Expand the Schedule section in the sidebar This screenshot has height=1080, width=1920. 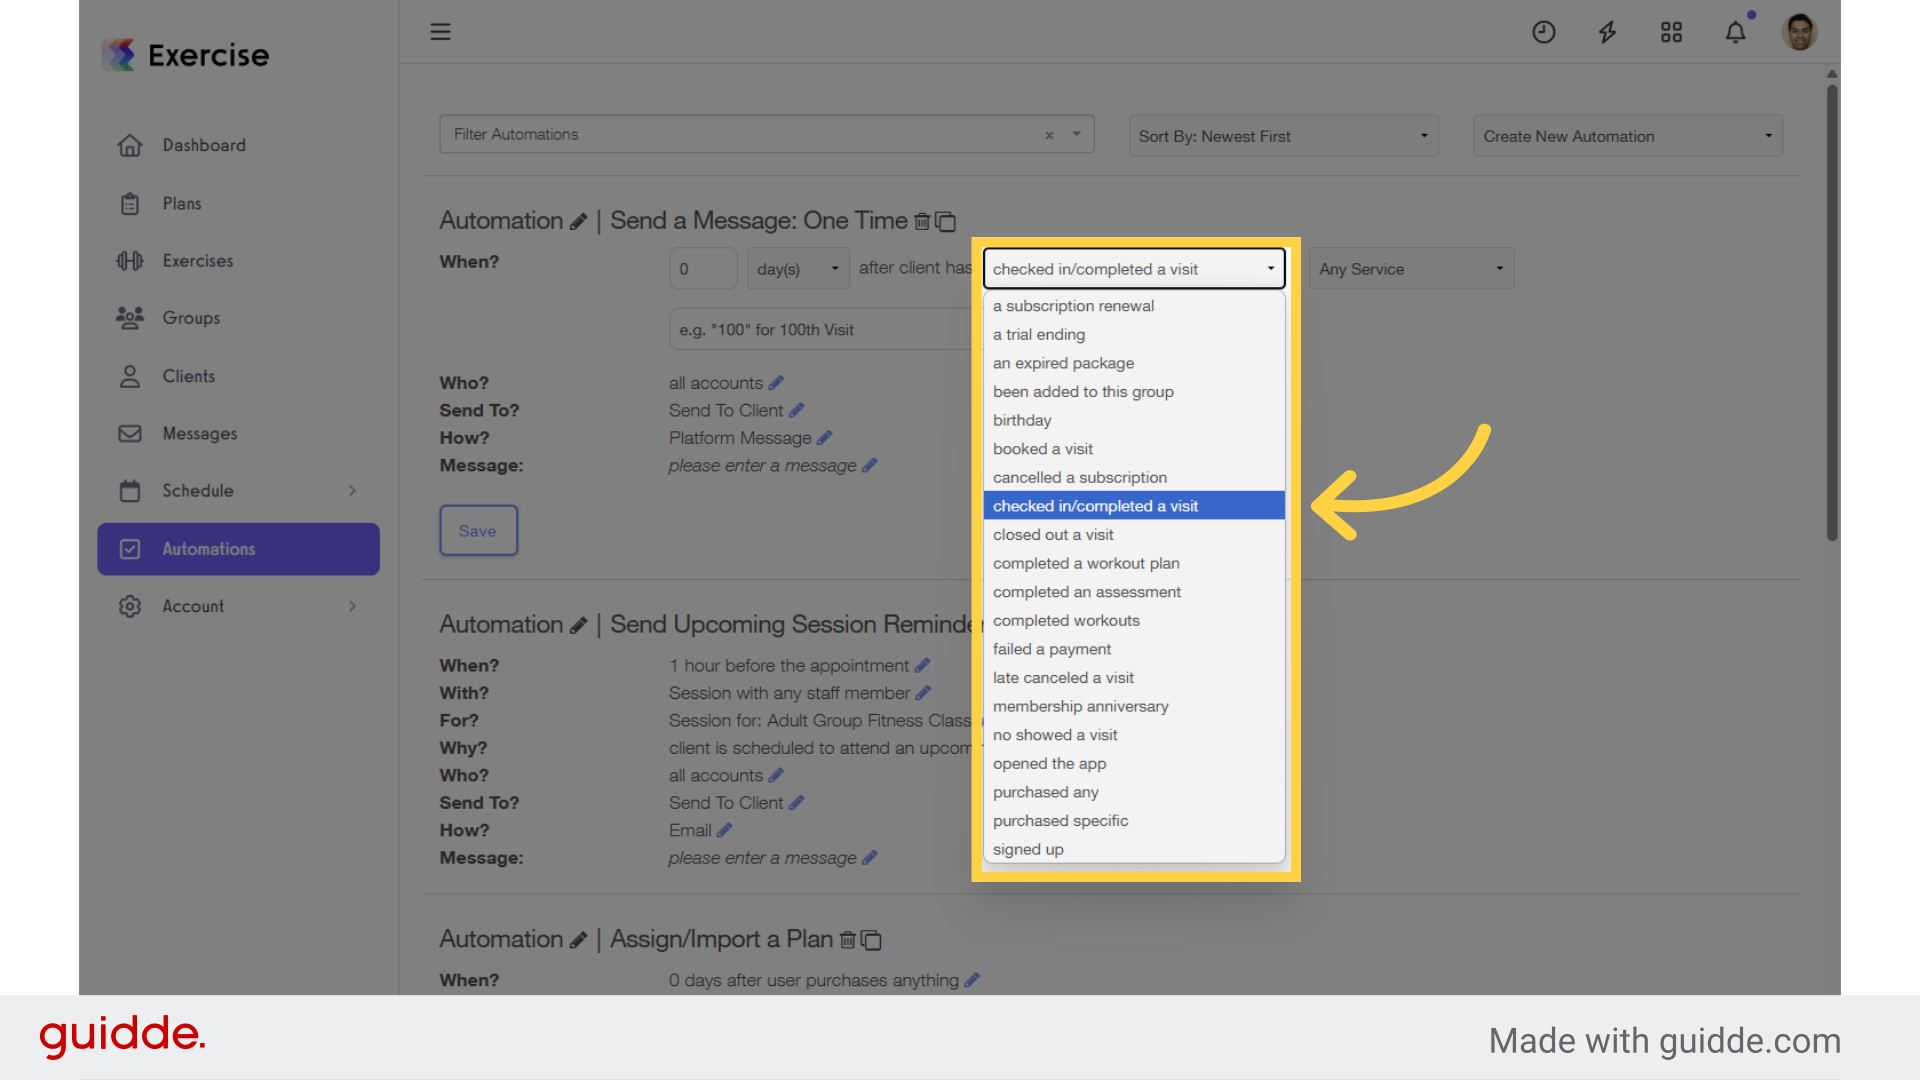point(352,490)
